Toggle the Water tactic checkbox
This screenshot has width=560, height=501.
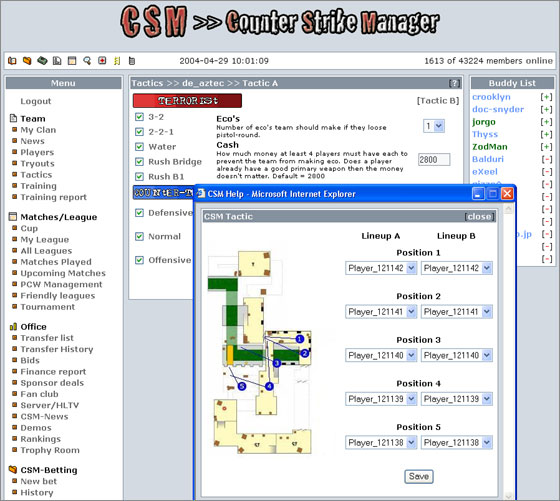(139, 147)
